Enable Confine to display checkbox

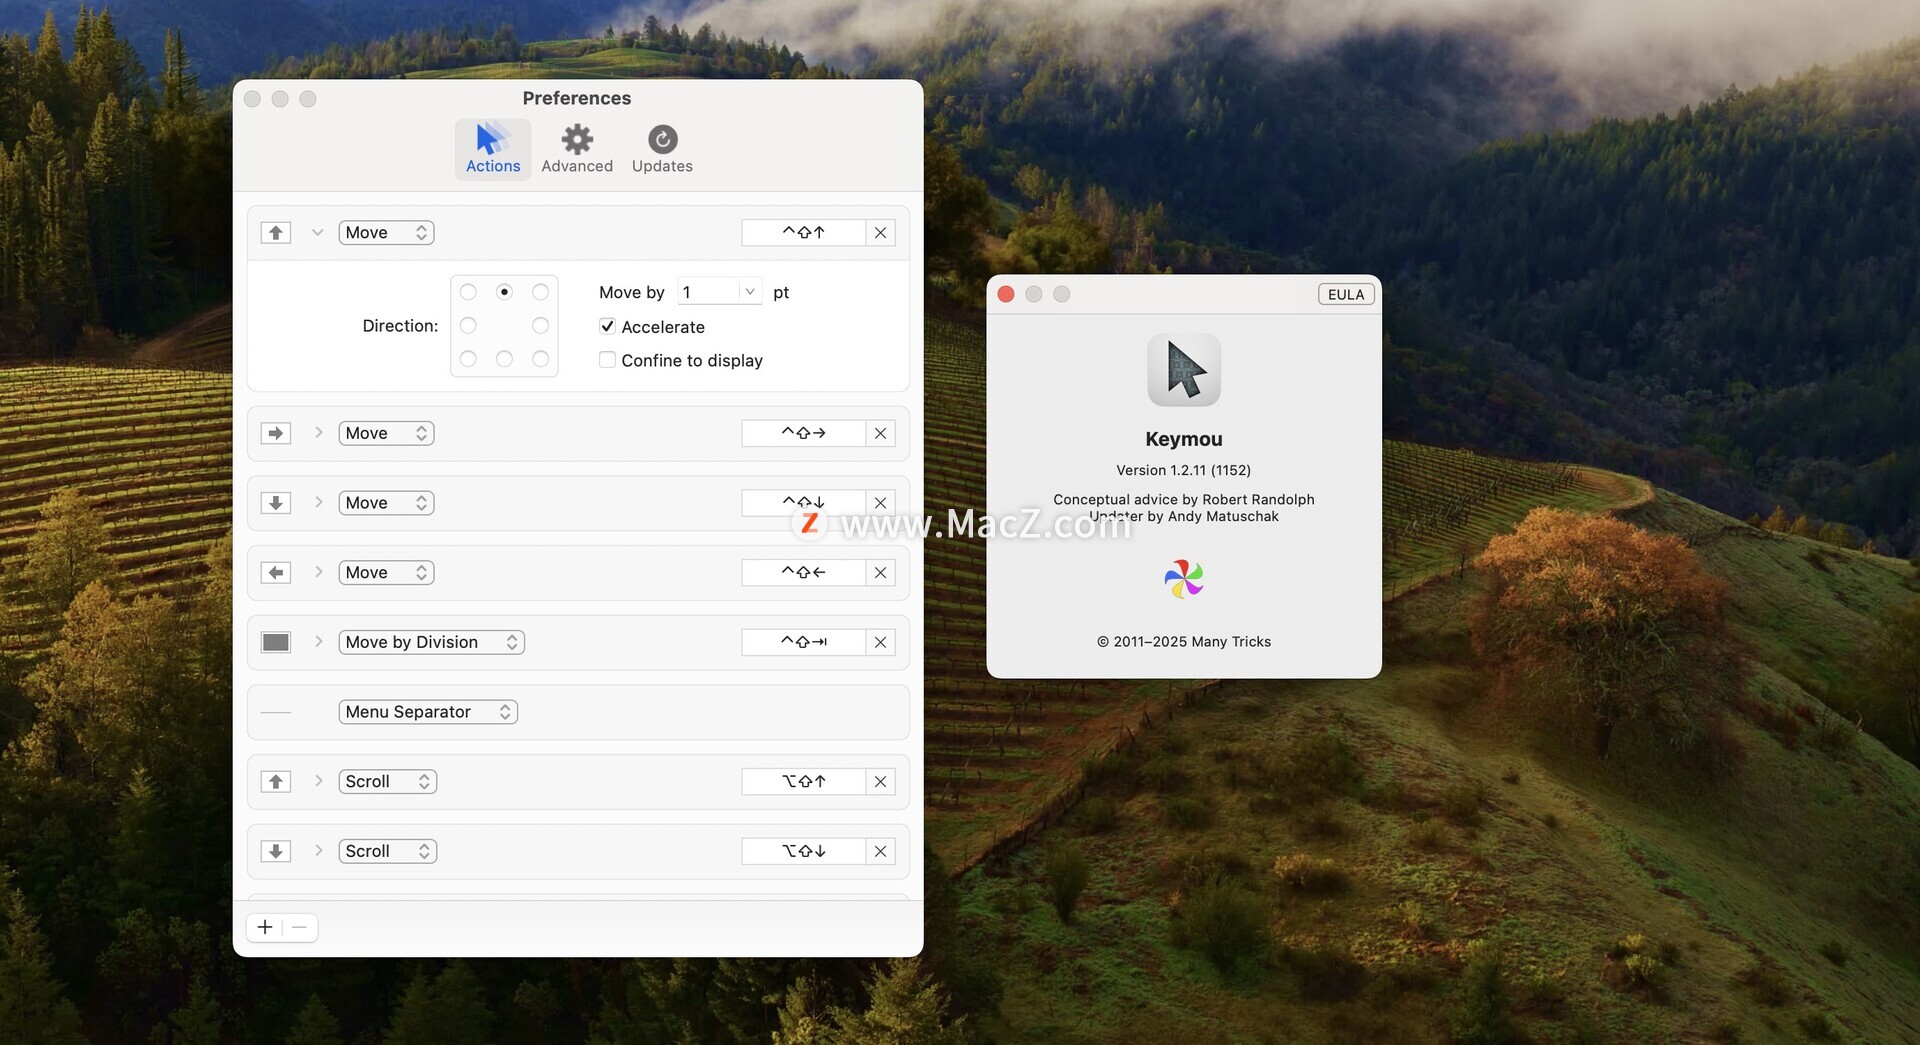[607, 360]
